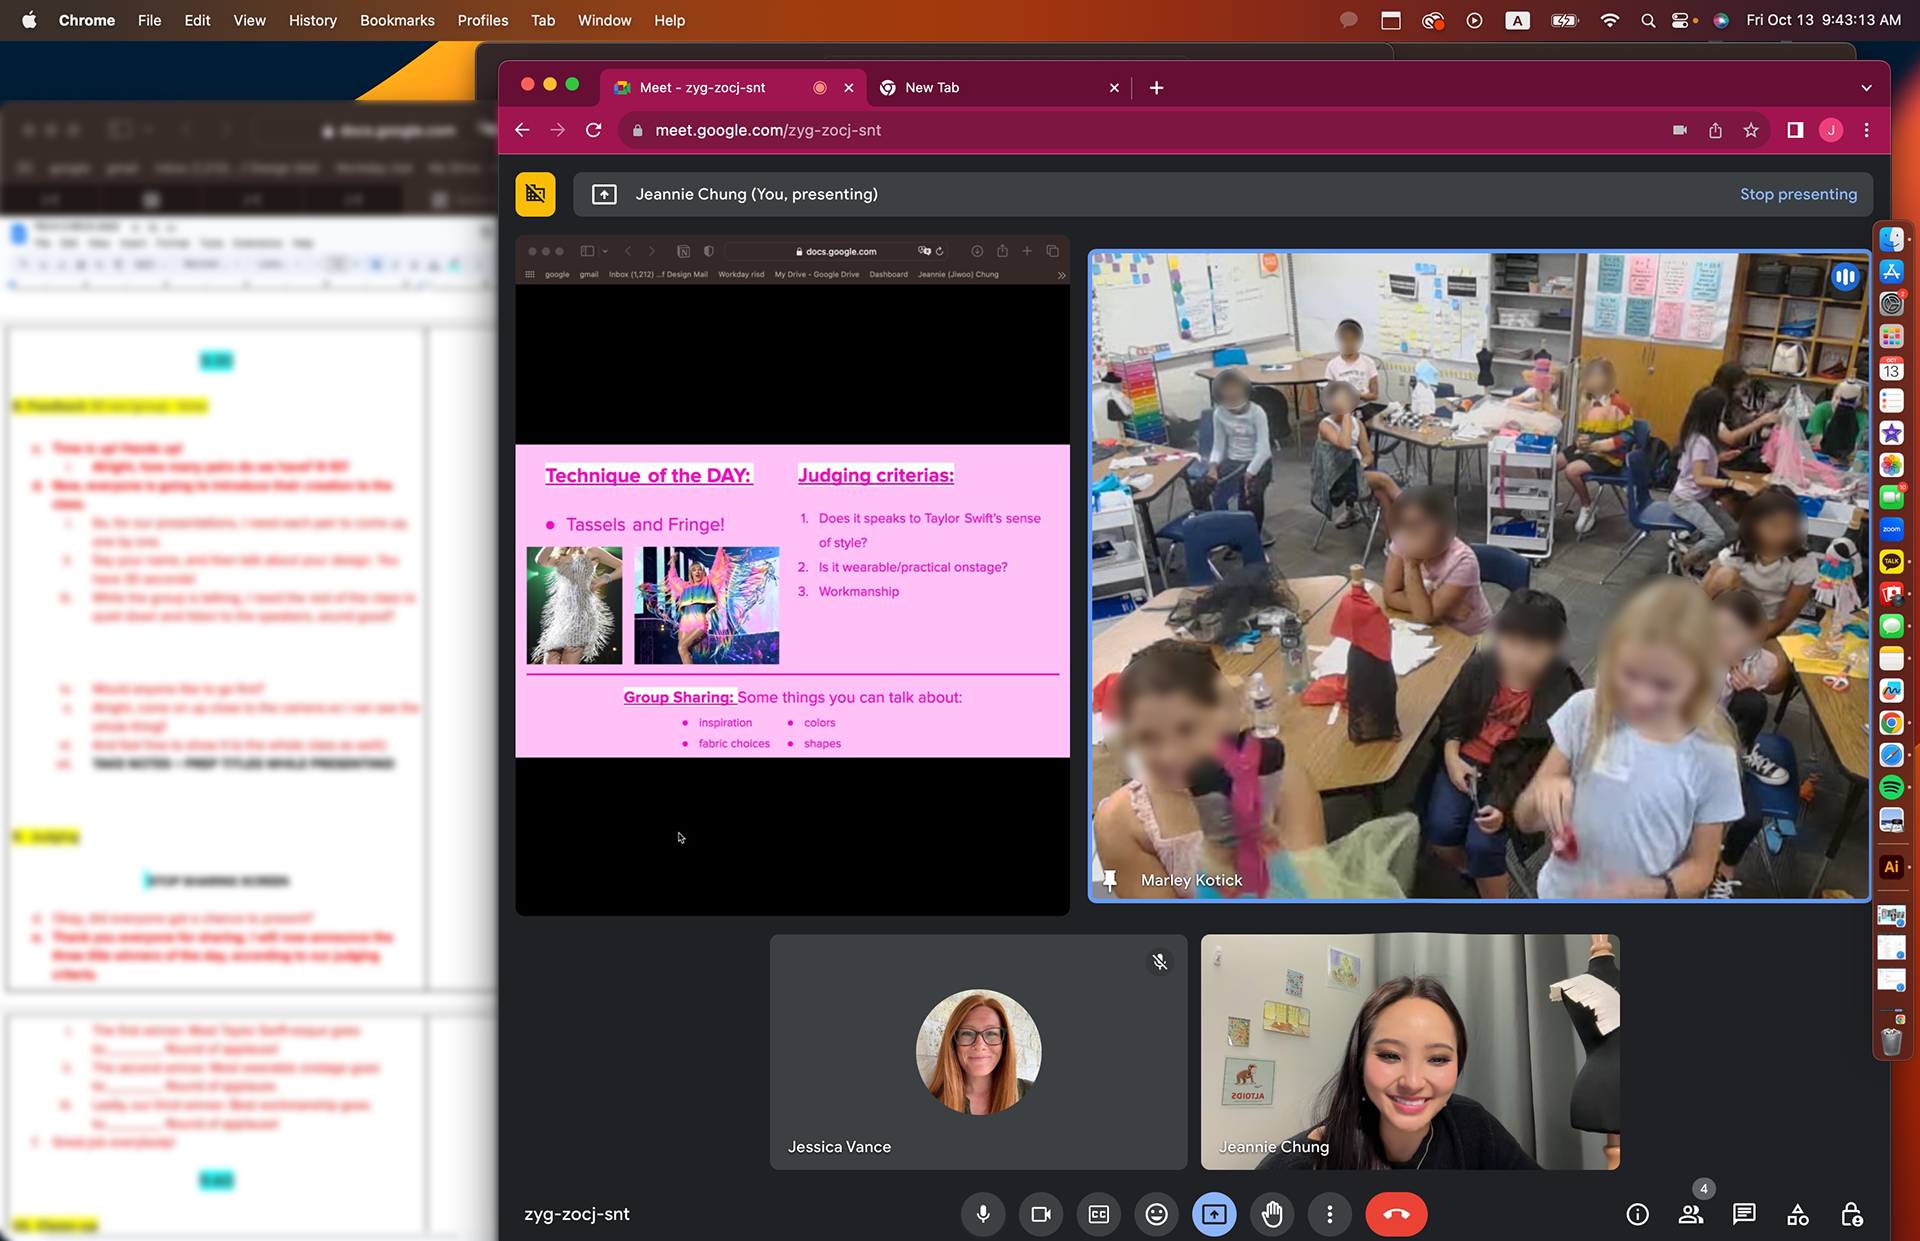1920x1241 pixels.
Task: Open Adobe Illustrator from the Dock
Action: point(1891,867)
